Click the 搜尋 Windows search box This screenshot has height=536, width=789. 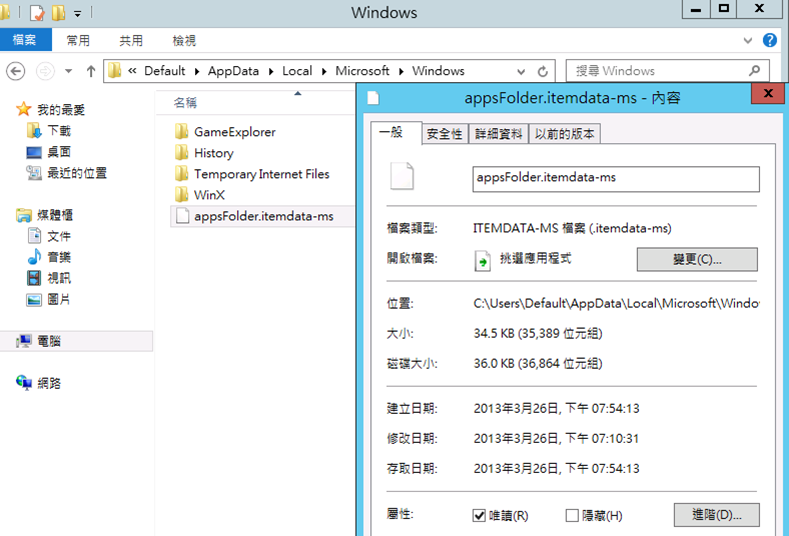667,71
